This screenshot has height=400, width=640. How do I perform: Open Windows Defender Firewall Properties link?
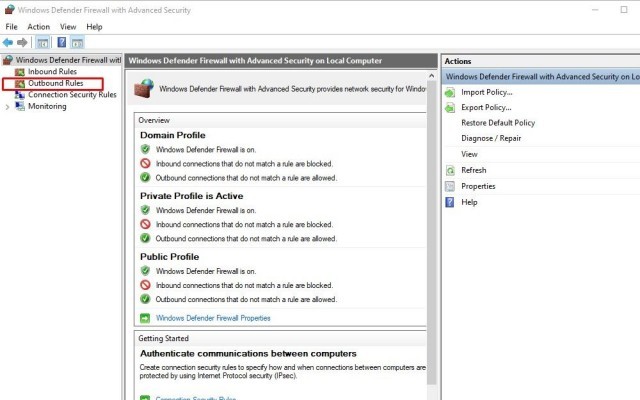(x=213, y=318)
